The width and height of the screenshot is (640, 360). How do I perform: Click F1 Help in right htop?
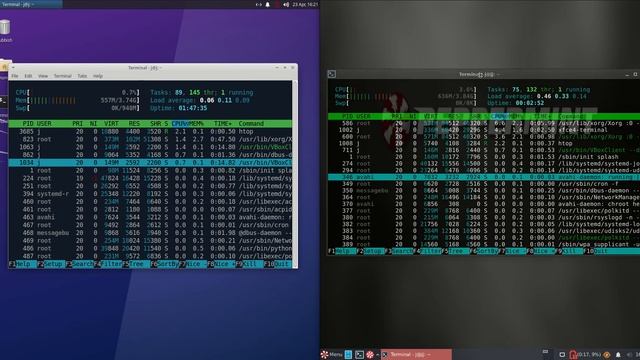[342, 251]
